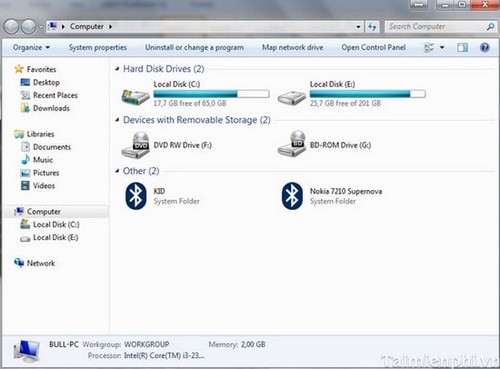Click the Network icon in sidebar

coord(19,263)
